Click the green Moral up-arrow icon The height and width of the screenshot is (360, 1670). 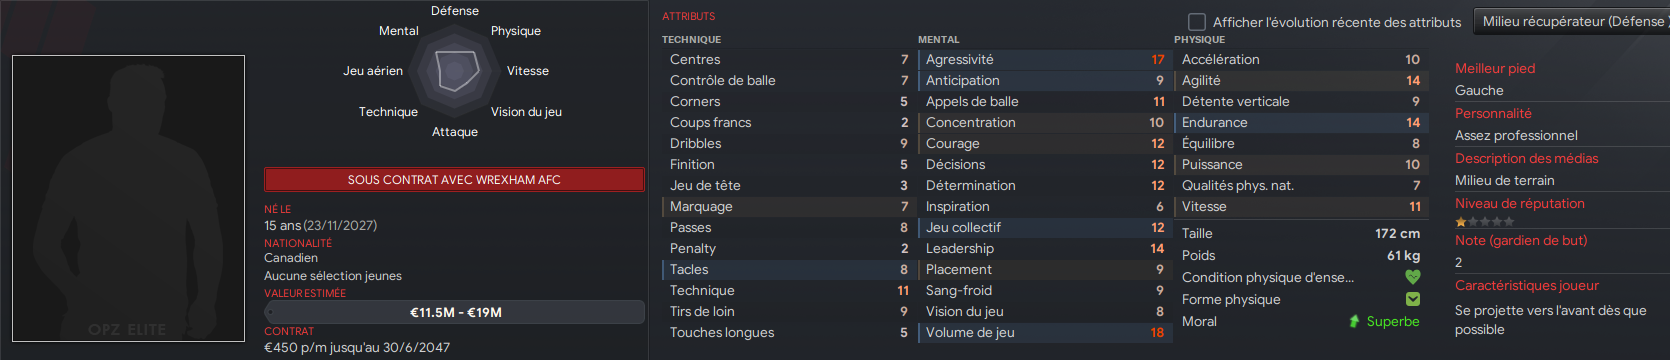[x=1354, y=321]
